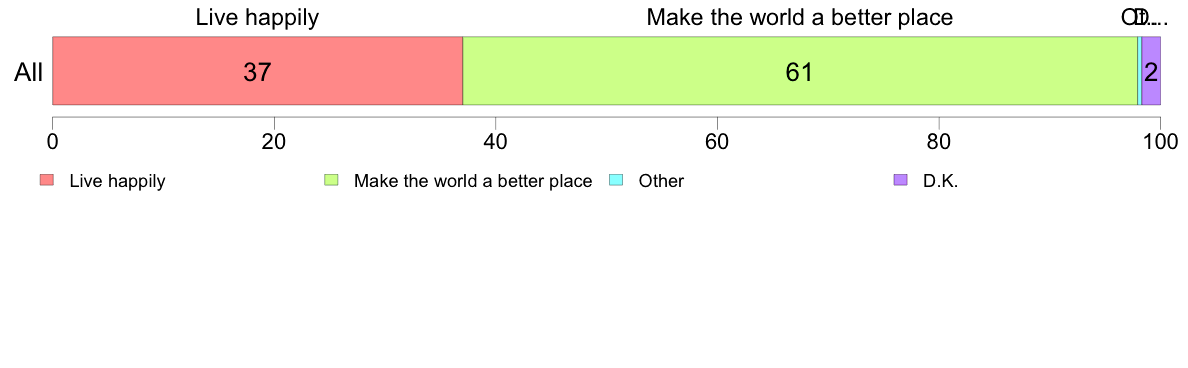The height and width of the screenshot is (368, 1188).
Task: Click the 61 value label
Action: coord(799,73)
